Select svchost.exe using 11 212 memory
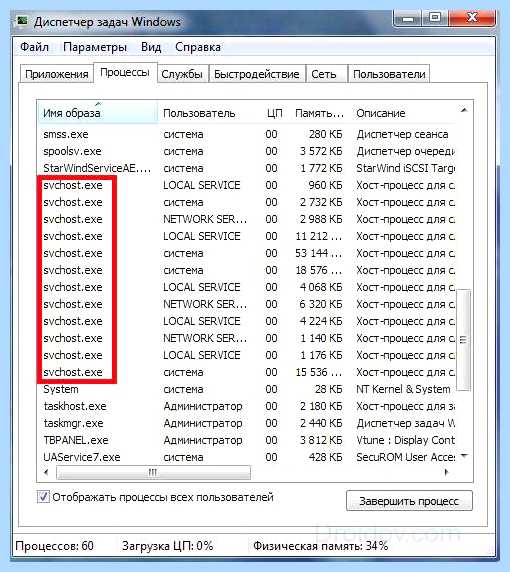Screen dimensions: 510x572 pyautogui.click(x=247, y=236)
